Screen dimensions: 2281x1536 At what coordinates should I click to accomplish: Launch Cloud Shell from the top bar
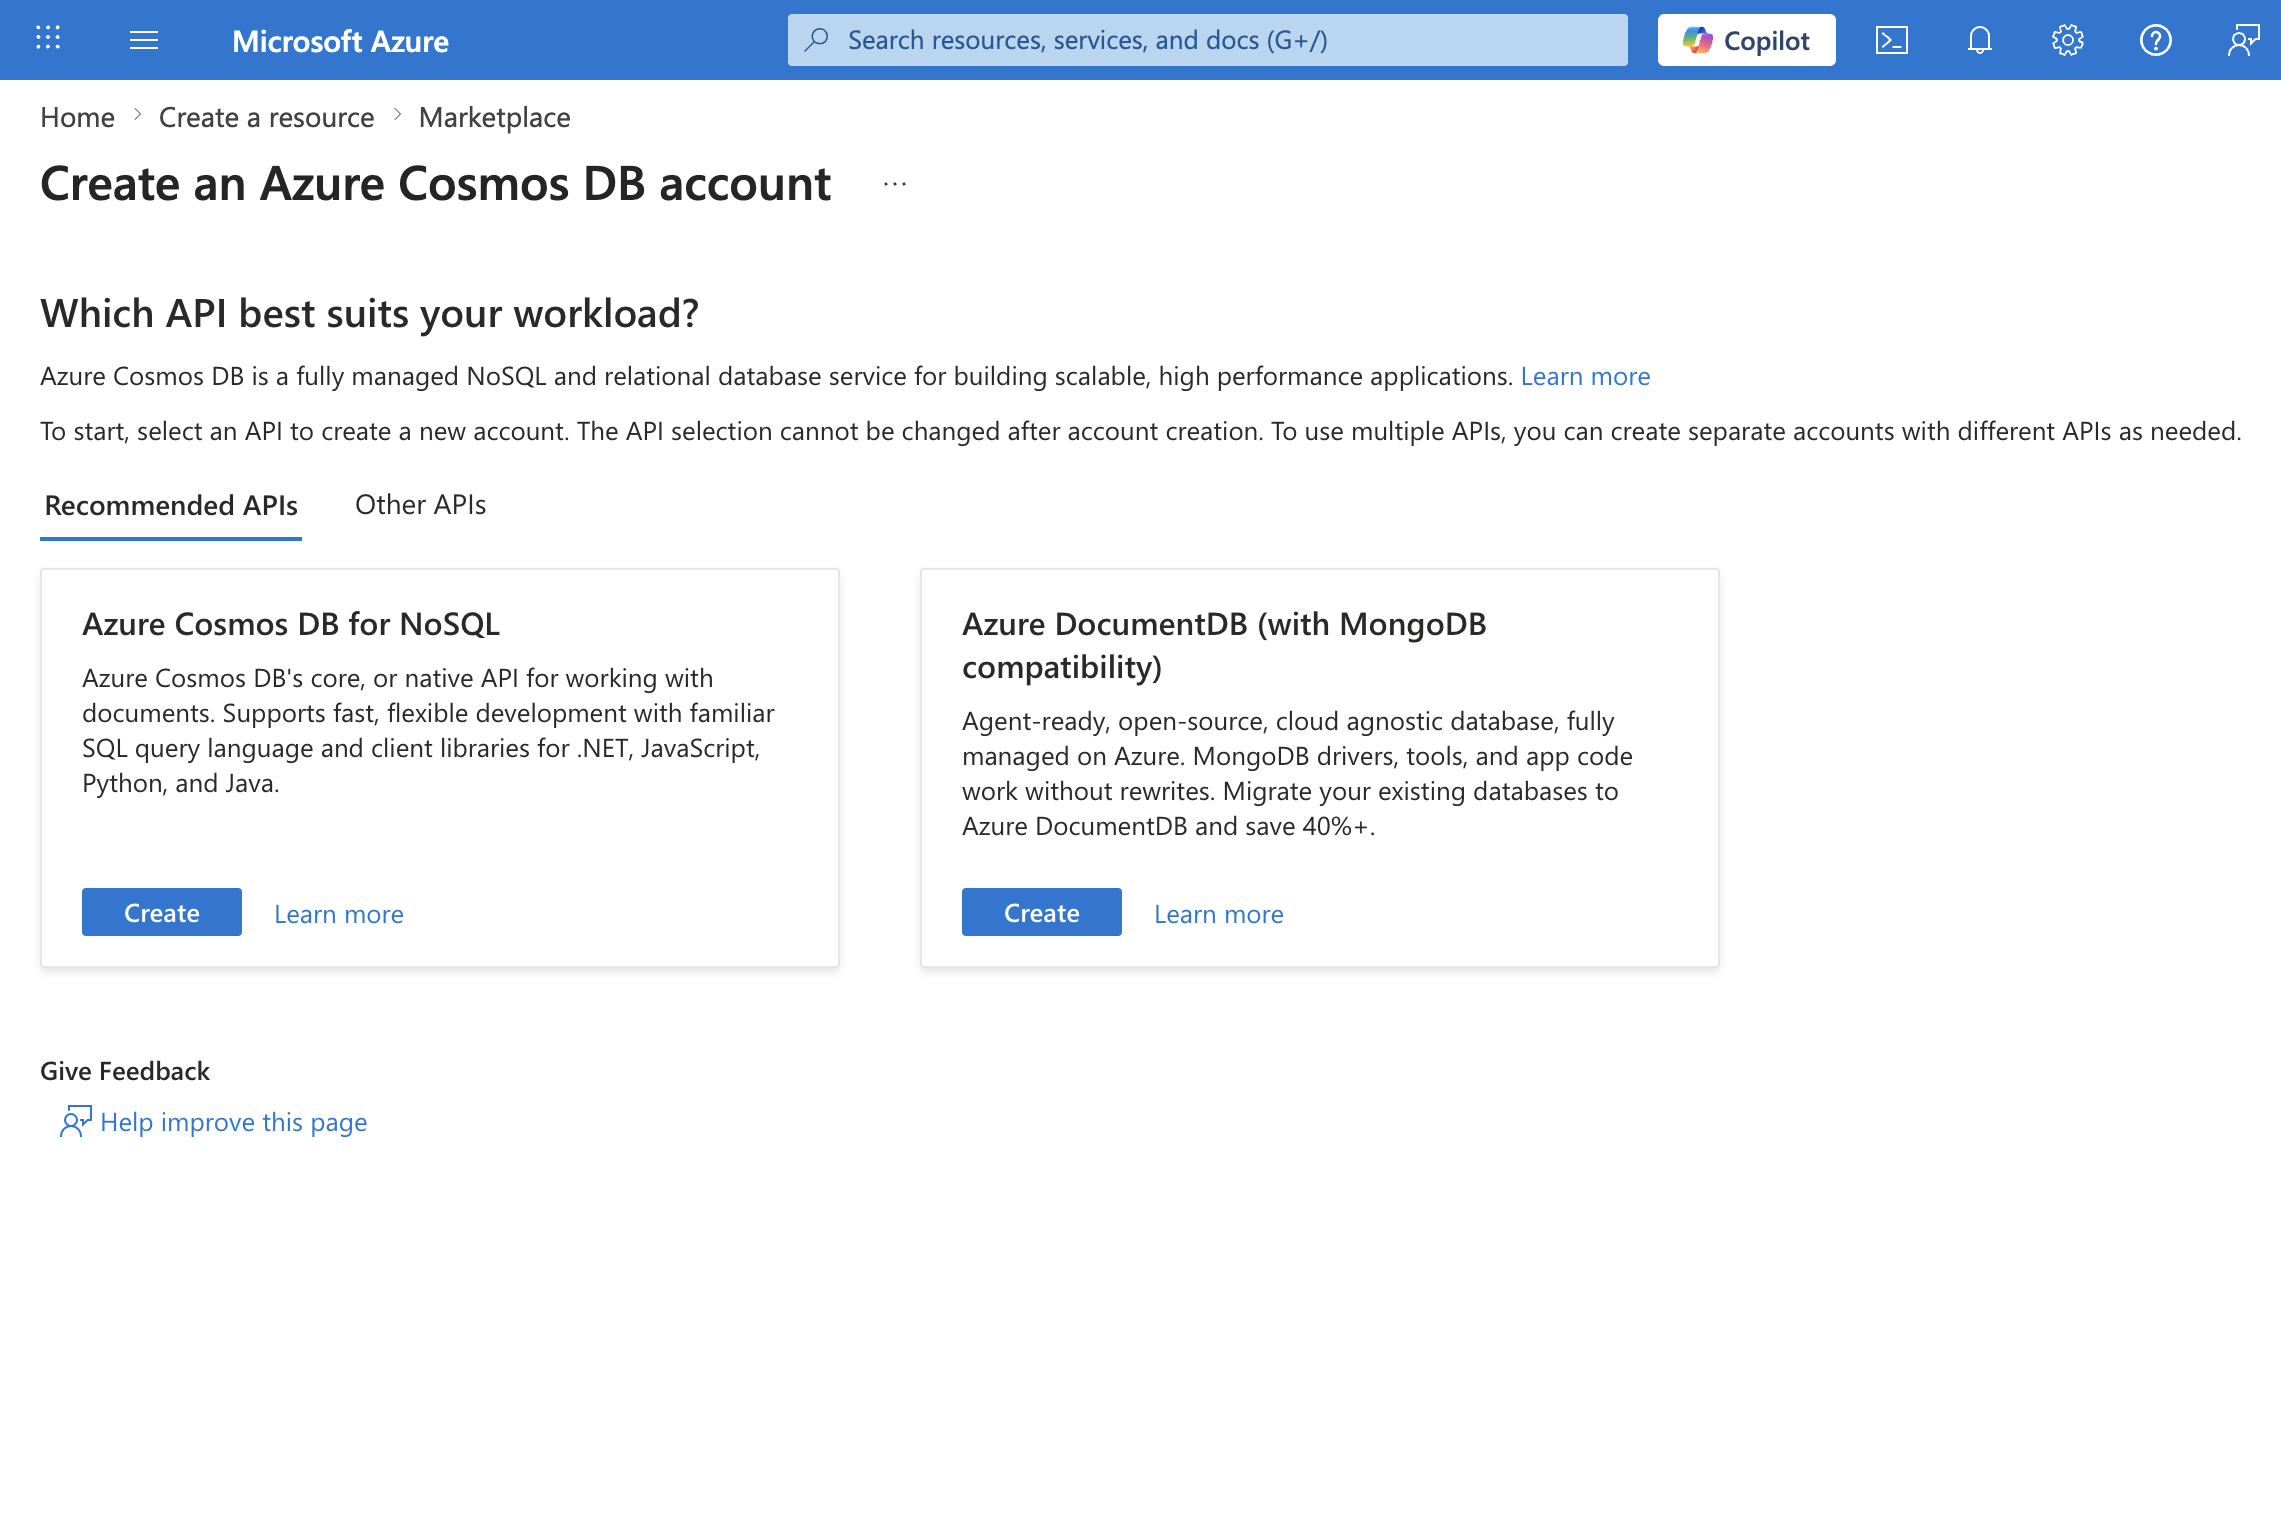tap(1891, 40)
